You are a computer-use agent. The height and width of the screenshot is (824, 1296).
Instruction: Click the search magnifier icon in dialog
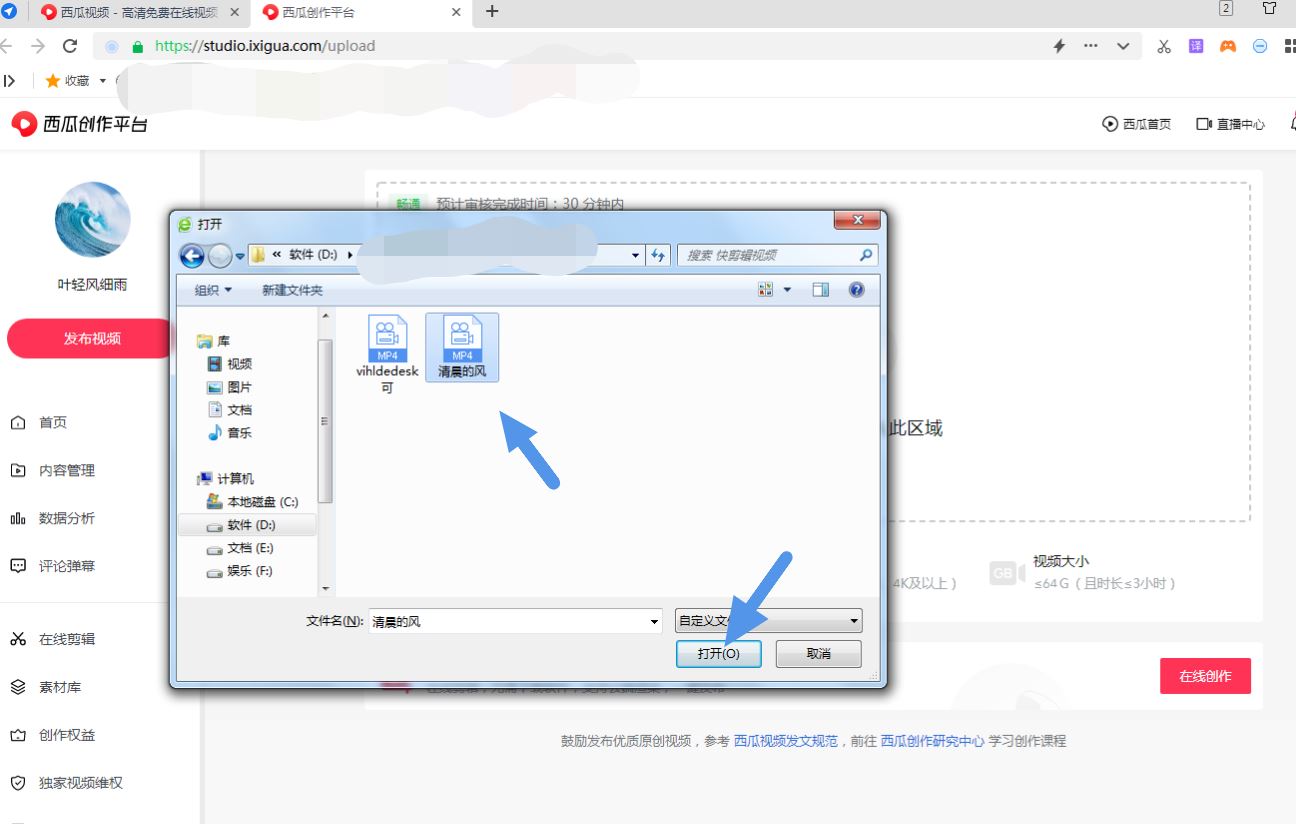[866, 255]
